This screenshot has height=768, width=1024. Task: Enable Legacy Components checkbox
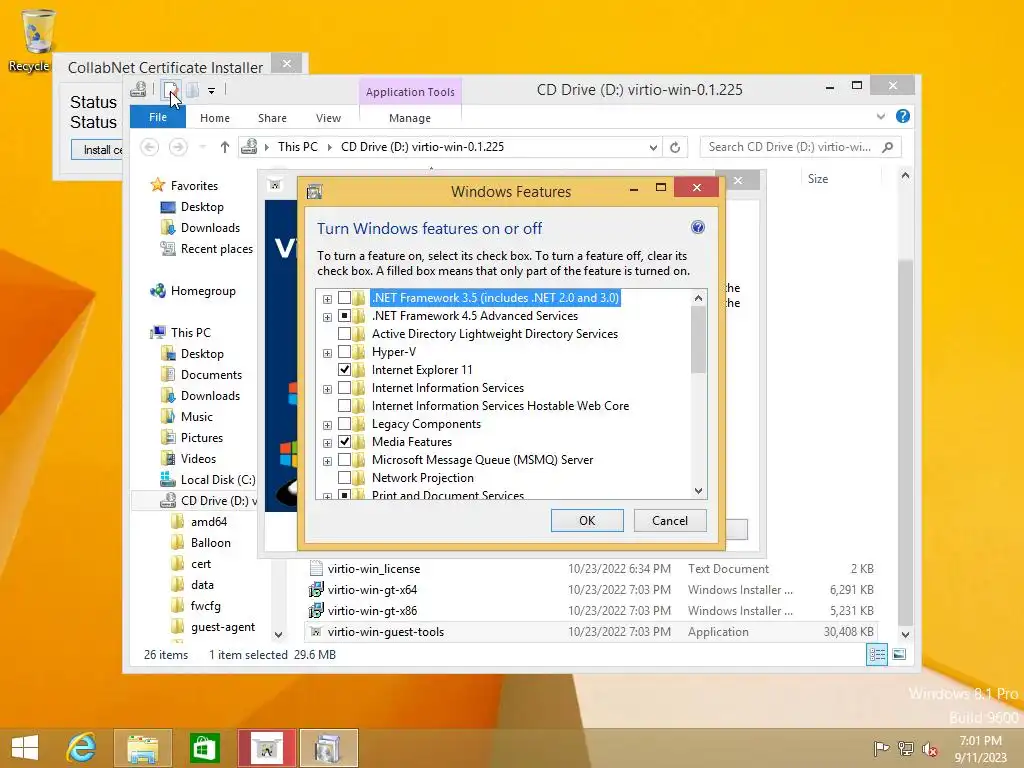pyautogui.click(x=344, y=424)
